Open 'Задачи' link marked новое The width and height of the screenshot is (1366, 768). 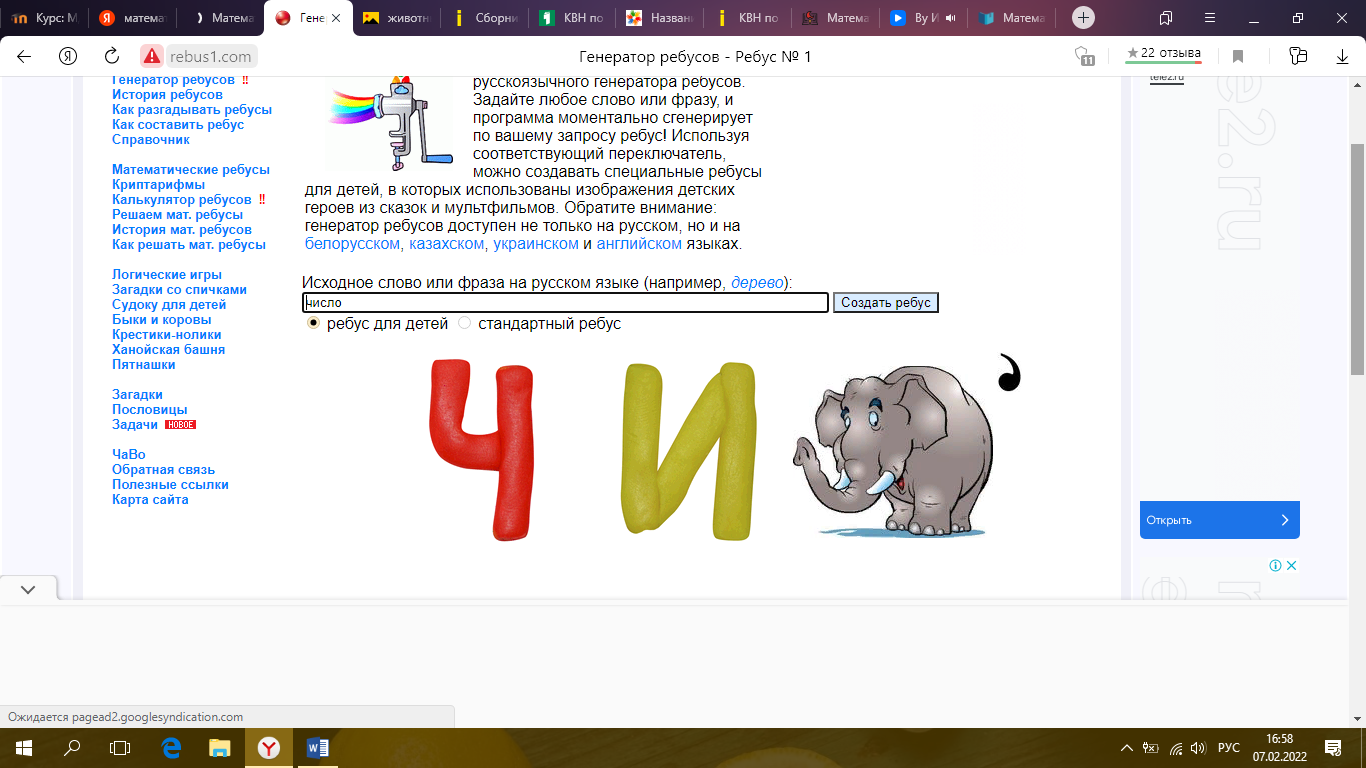coord(135,425)
